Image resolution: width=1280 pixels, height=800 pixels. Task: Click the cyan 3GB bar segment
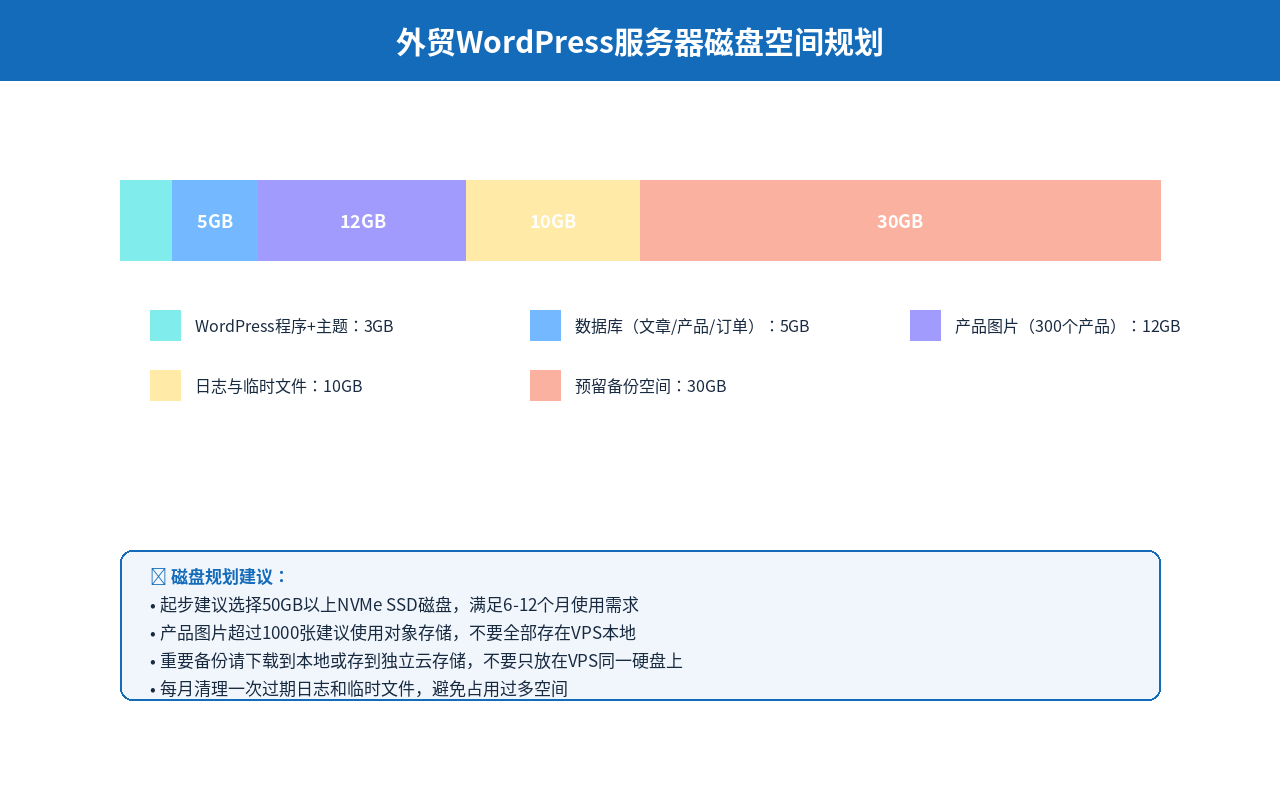click(x=146, y=220)
